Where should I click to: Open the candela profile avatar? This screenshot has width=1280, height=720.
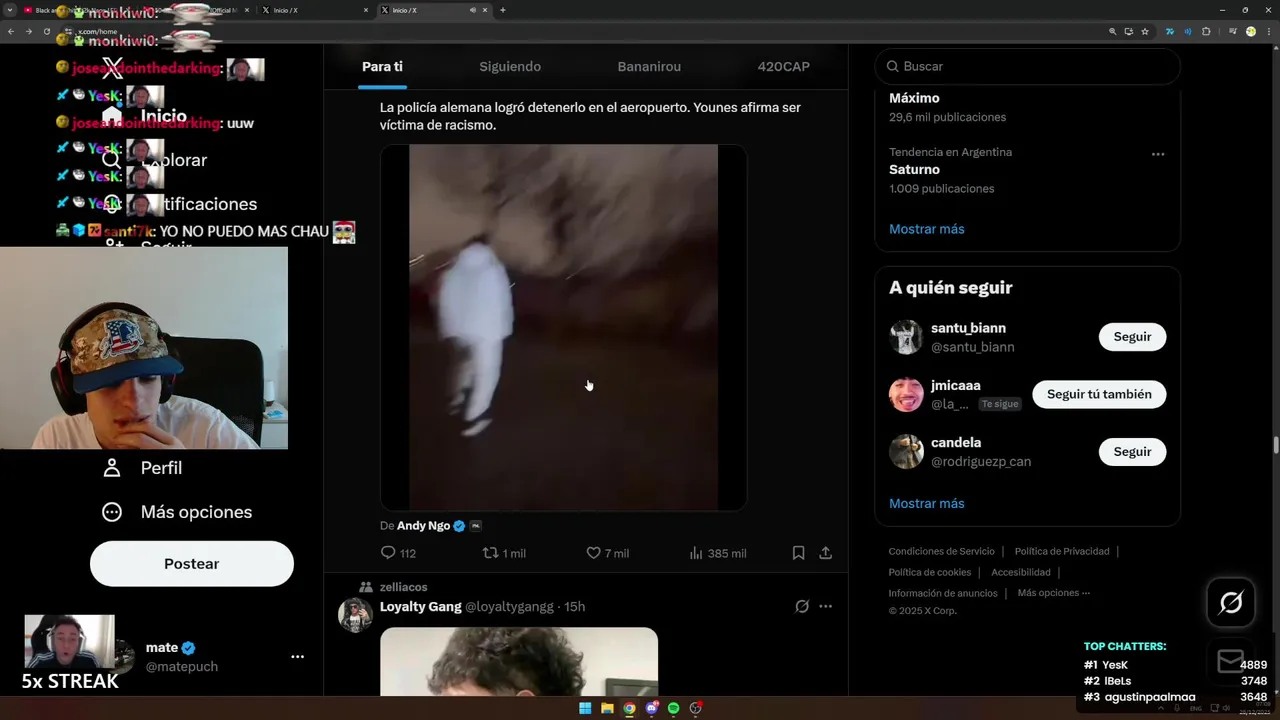906,452
